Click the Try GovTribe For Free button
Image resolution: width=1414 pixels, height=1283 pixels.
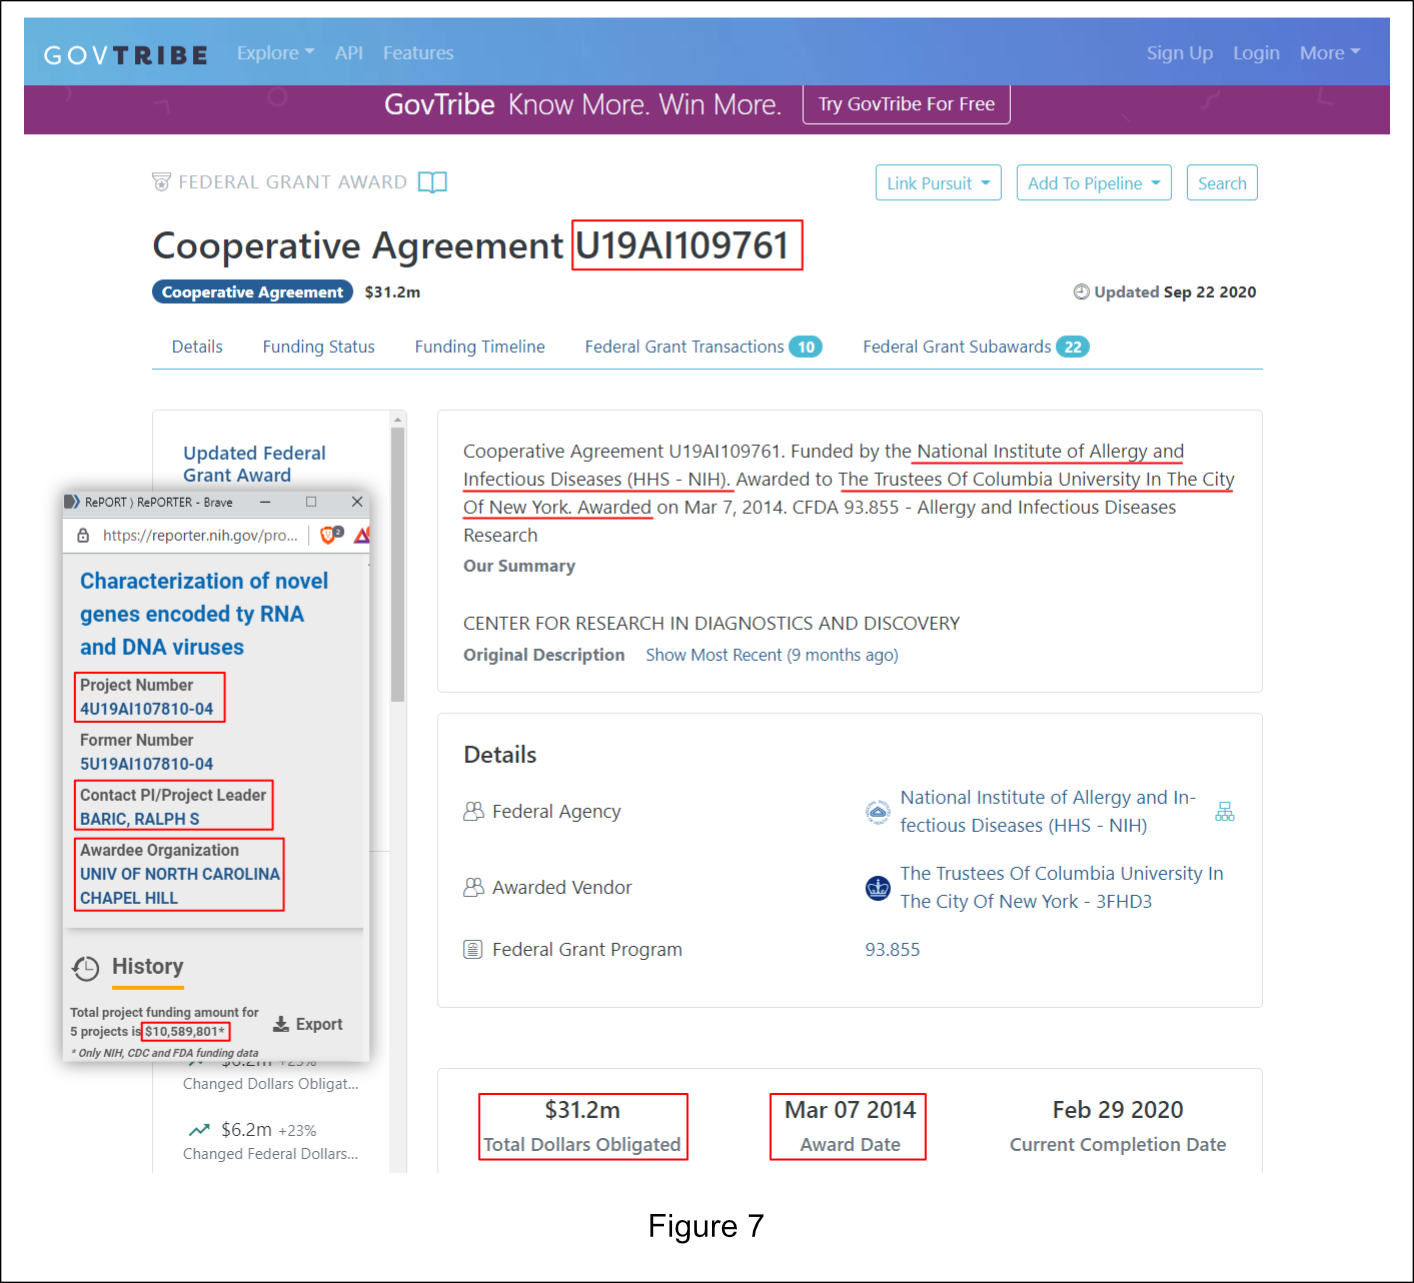[x=906, y=104]
